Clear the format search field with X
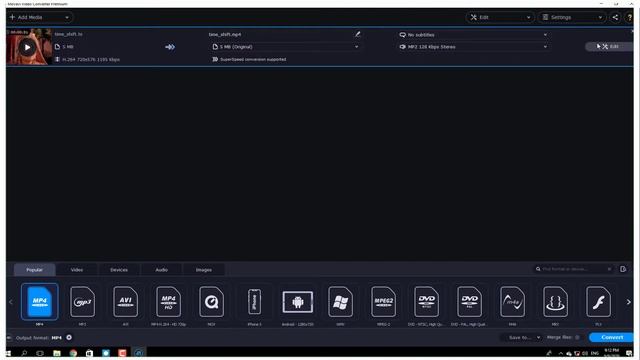The height and width of the screenshot is (360, 640). point(609,269)
